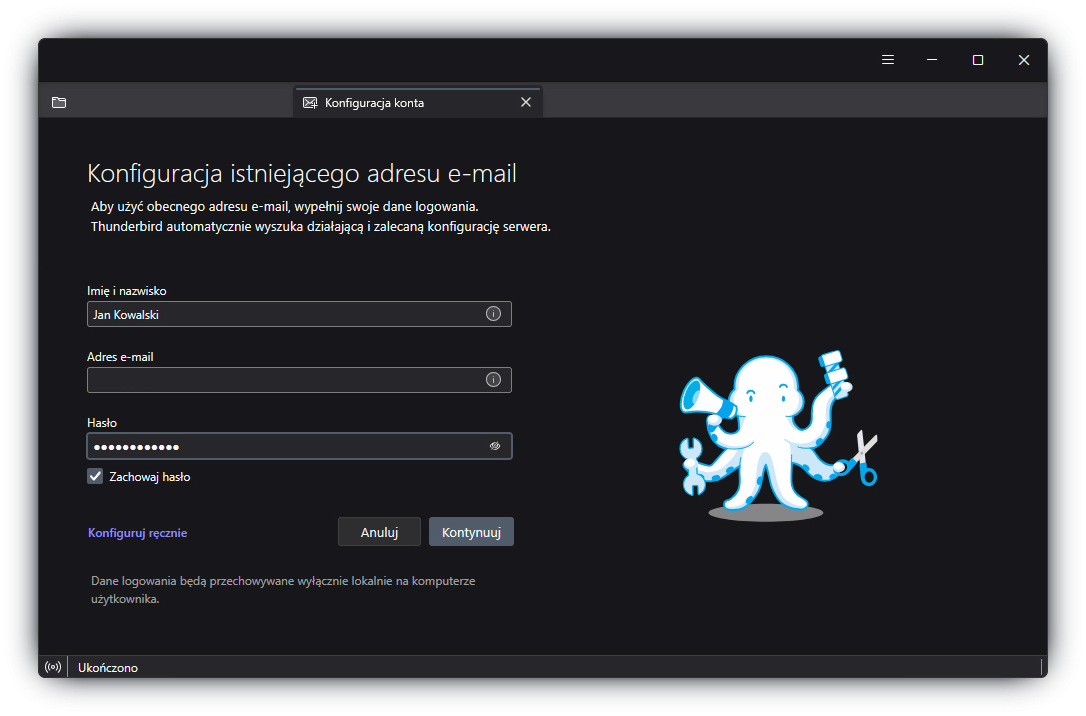The width and height of the screenshot is (1086, 716).
Task: Click the Anuluj button
Action: click(379, 531)
